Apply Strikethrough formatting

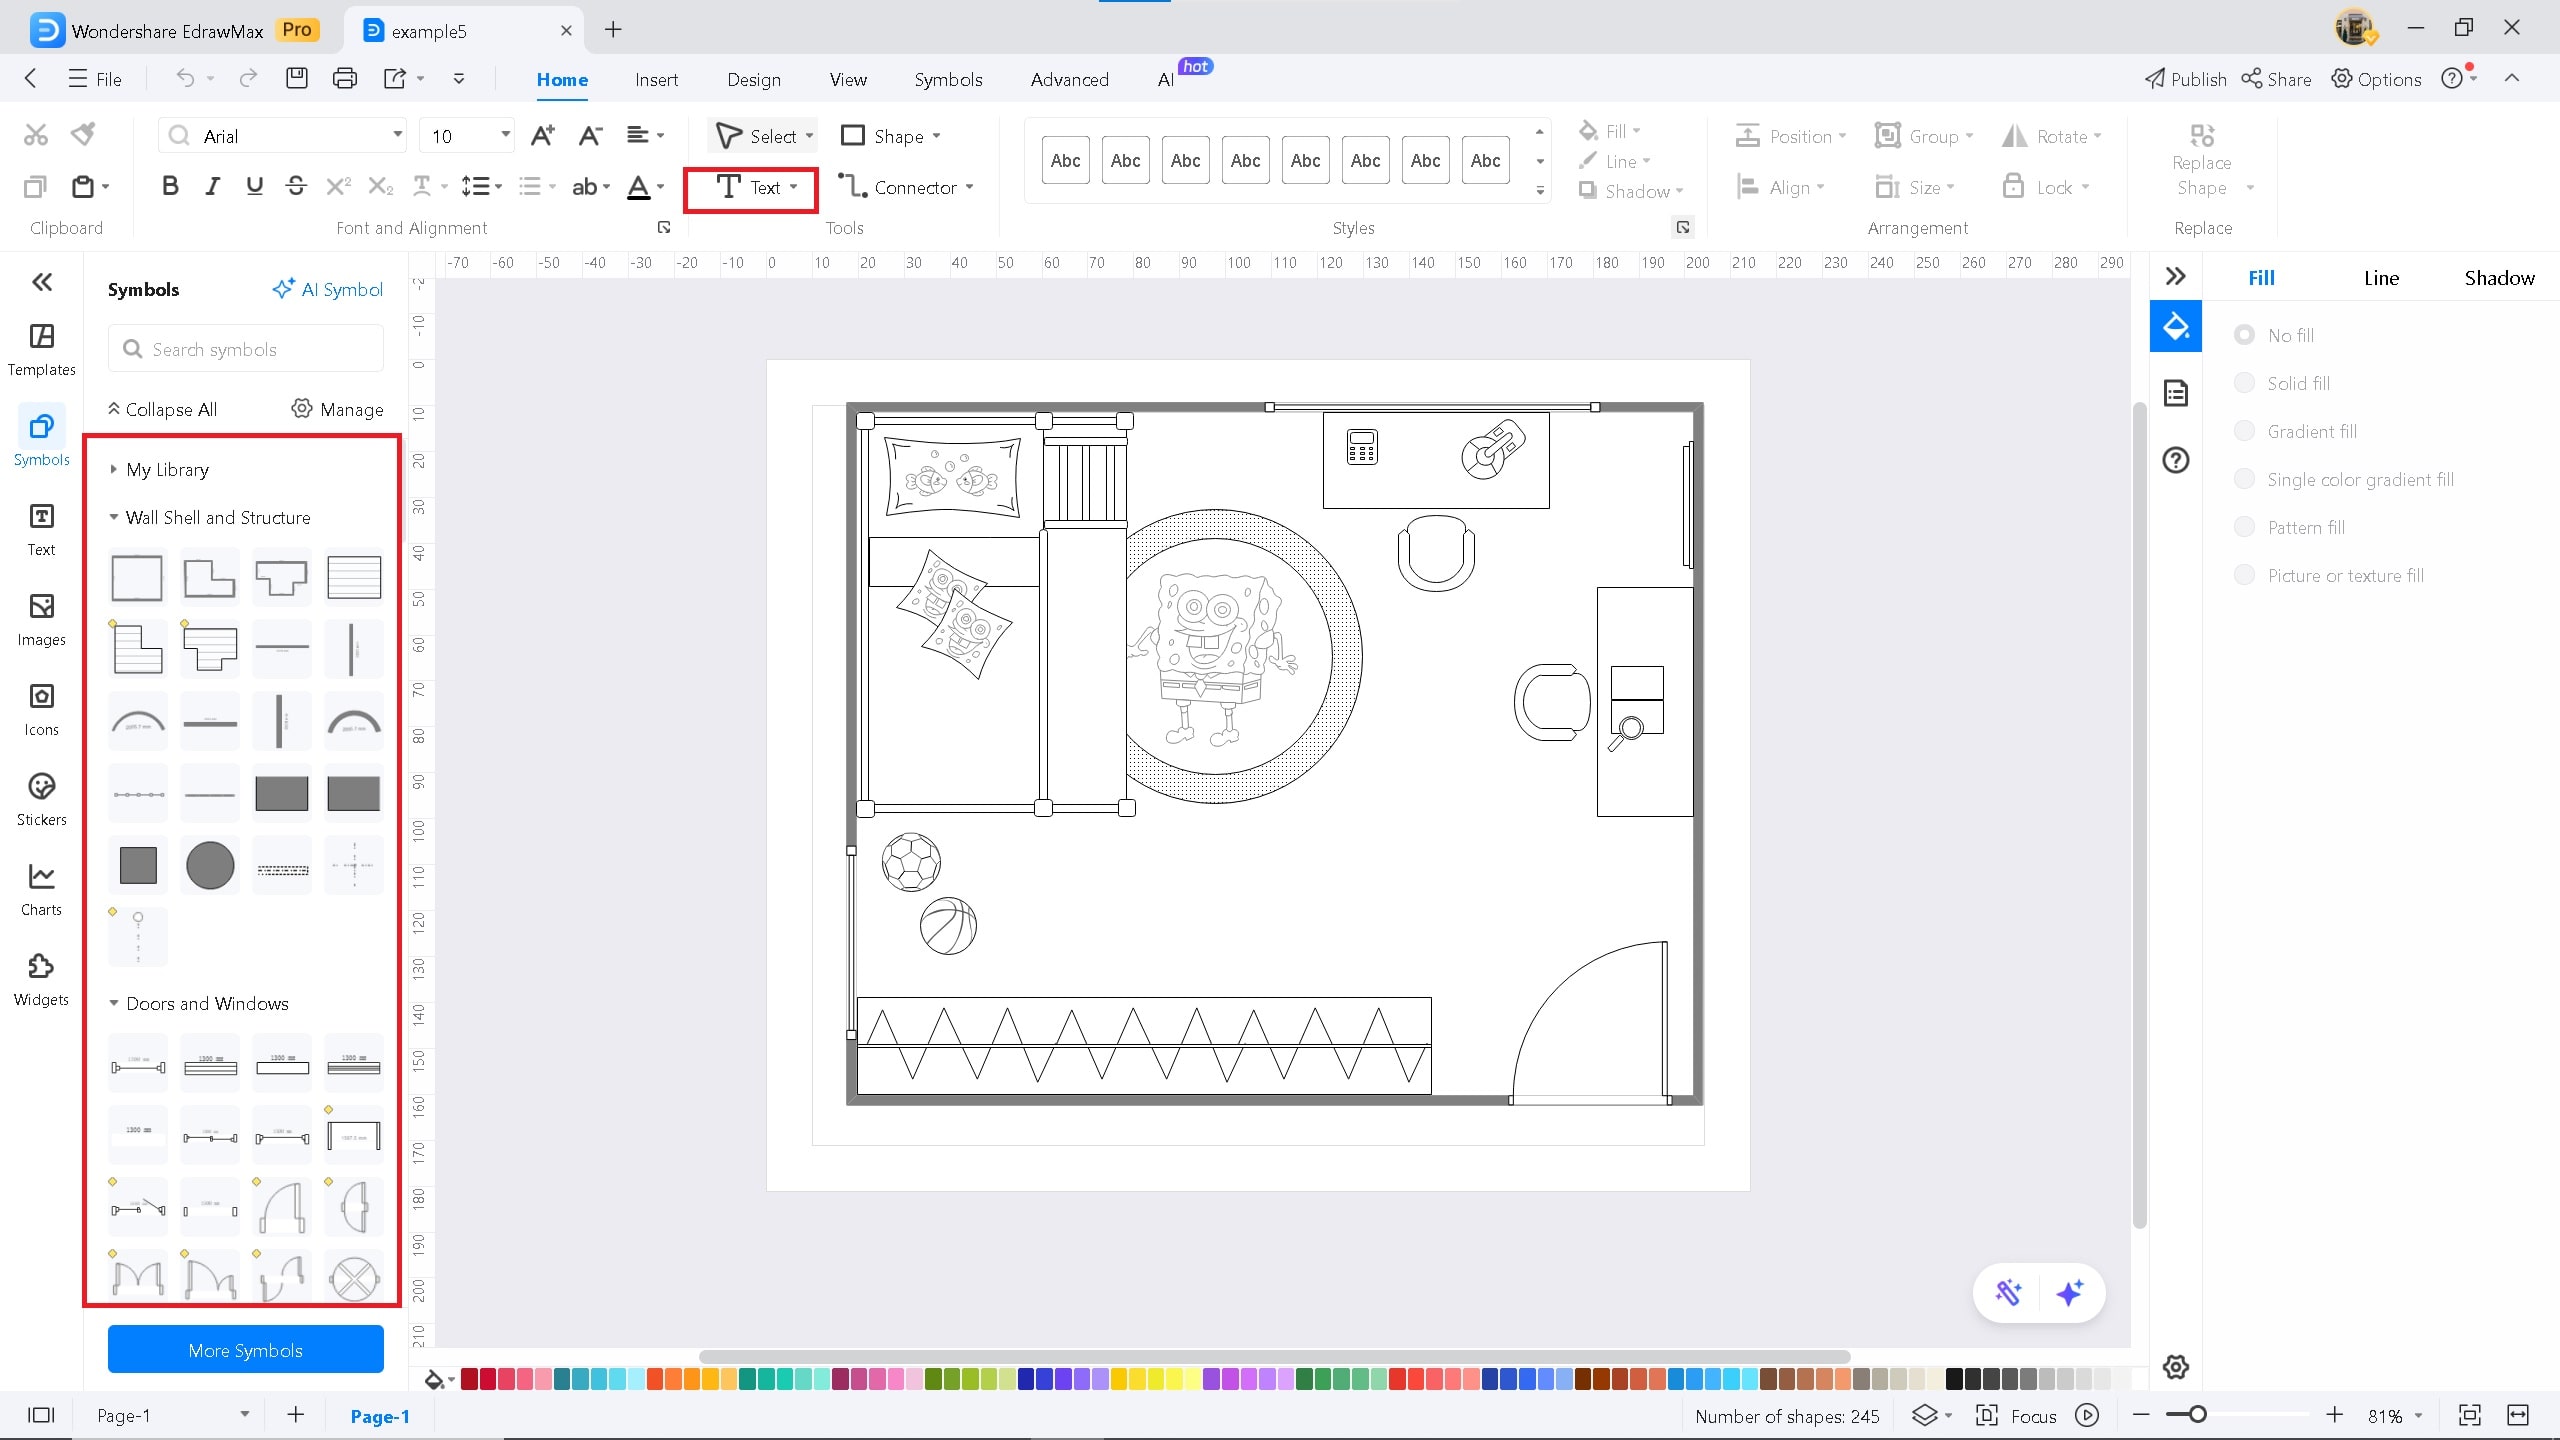(x=296, y=186)
